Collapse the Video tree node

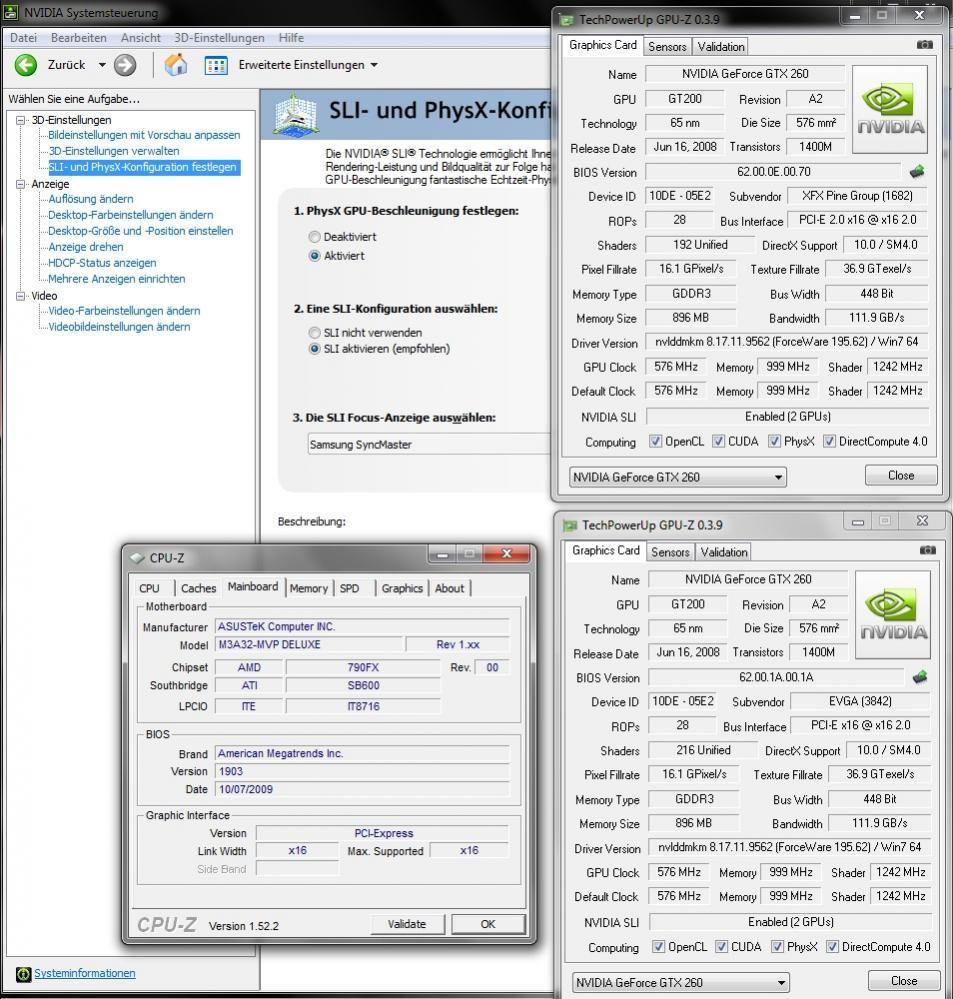pyautogui.click(x=20, y=296)
